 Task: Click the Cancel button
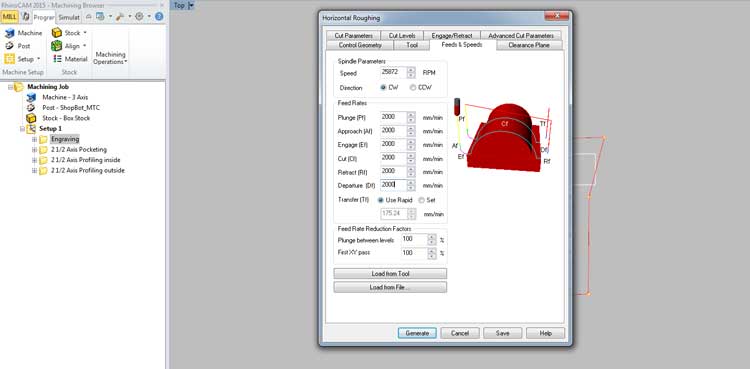point(460,333)
